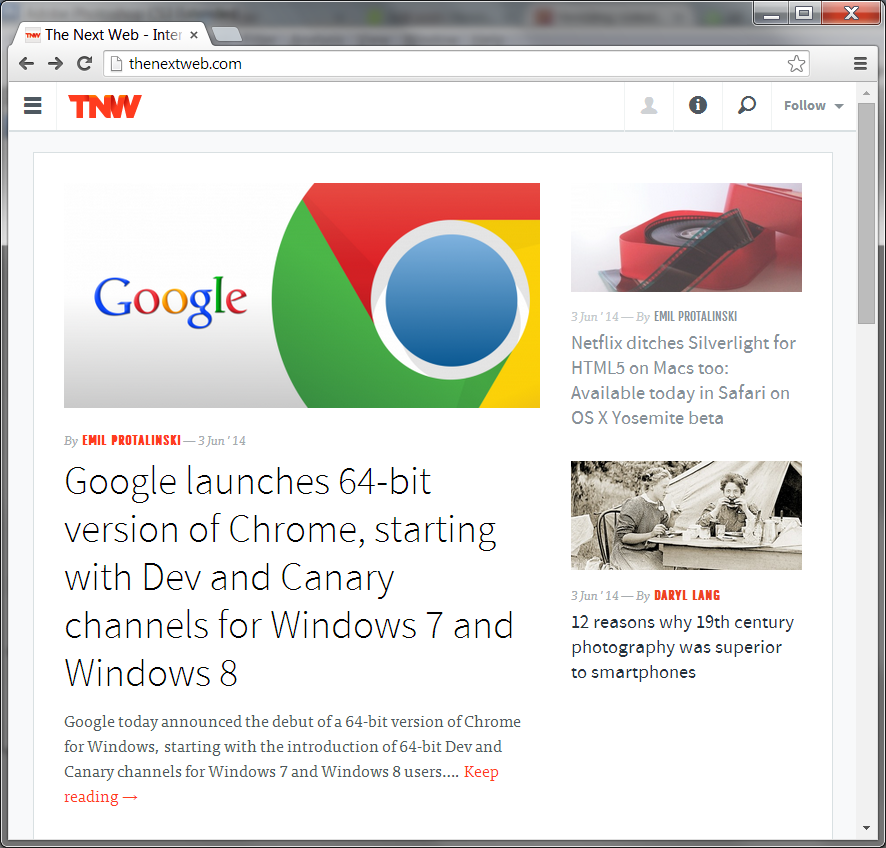886x848 pixels.
Task: Click the info circle icon
Action: (x=698, y=105)
